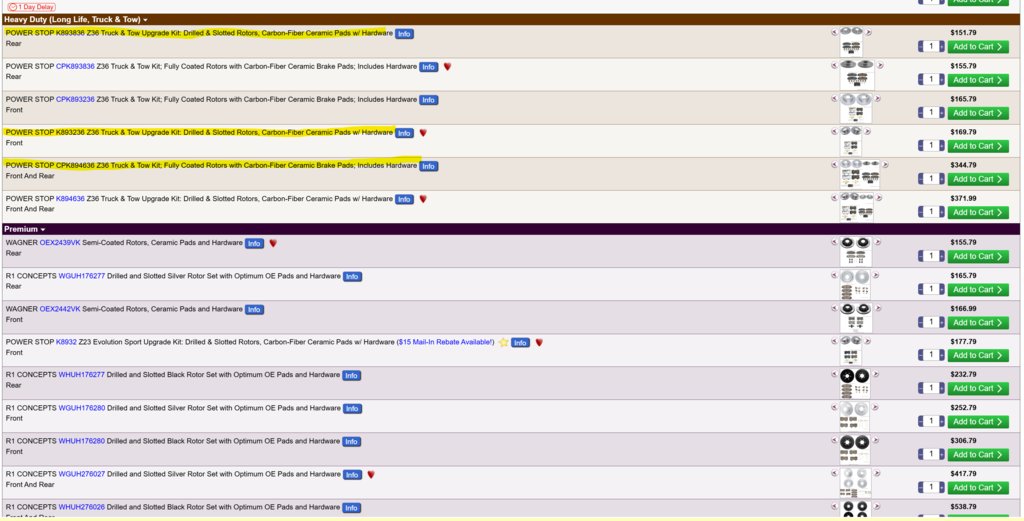Open Info for Wagner OEX2442VK
Screen dimensions: 1024x521
pyautogui.click(x=254, y=309)
